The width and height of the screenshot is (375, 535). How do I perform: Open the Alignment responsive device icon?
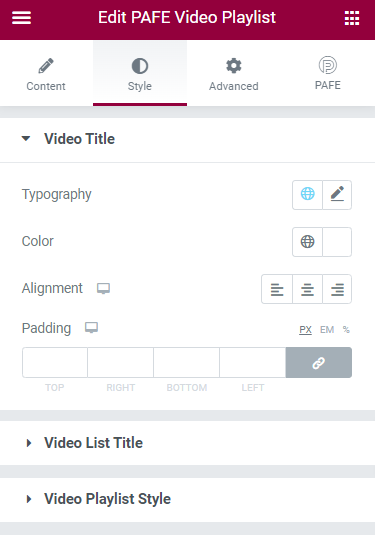pos(103,288)
